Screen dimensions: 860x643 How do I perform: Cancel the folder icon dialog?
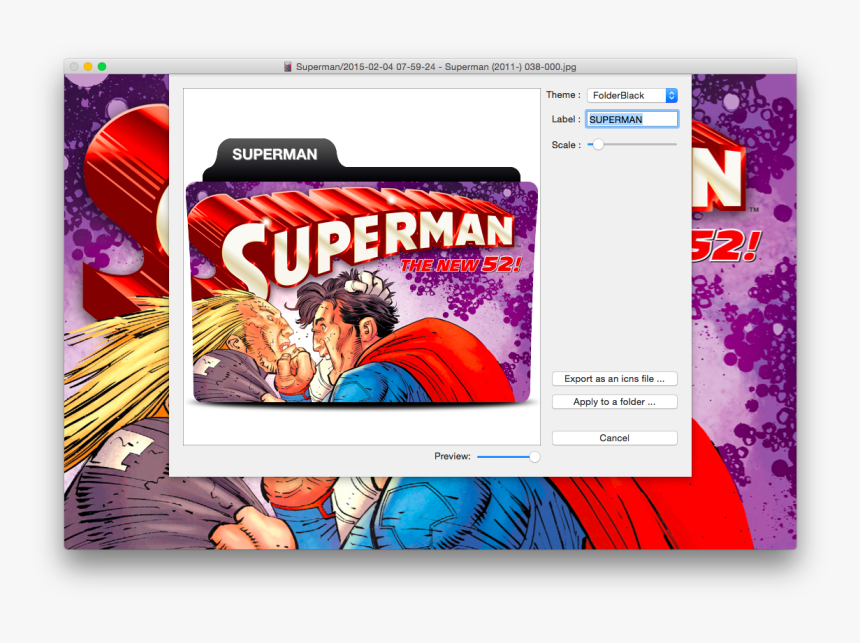click(614, 437)
